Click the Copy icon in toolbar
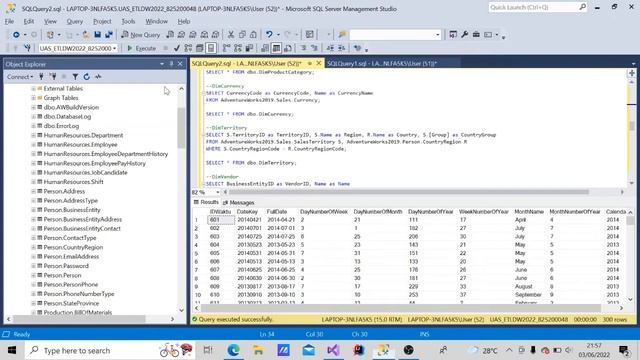640x360 pixels. pos(242,35)
